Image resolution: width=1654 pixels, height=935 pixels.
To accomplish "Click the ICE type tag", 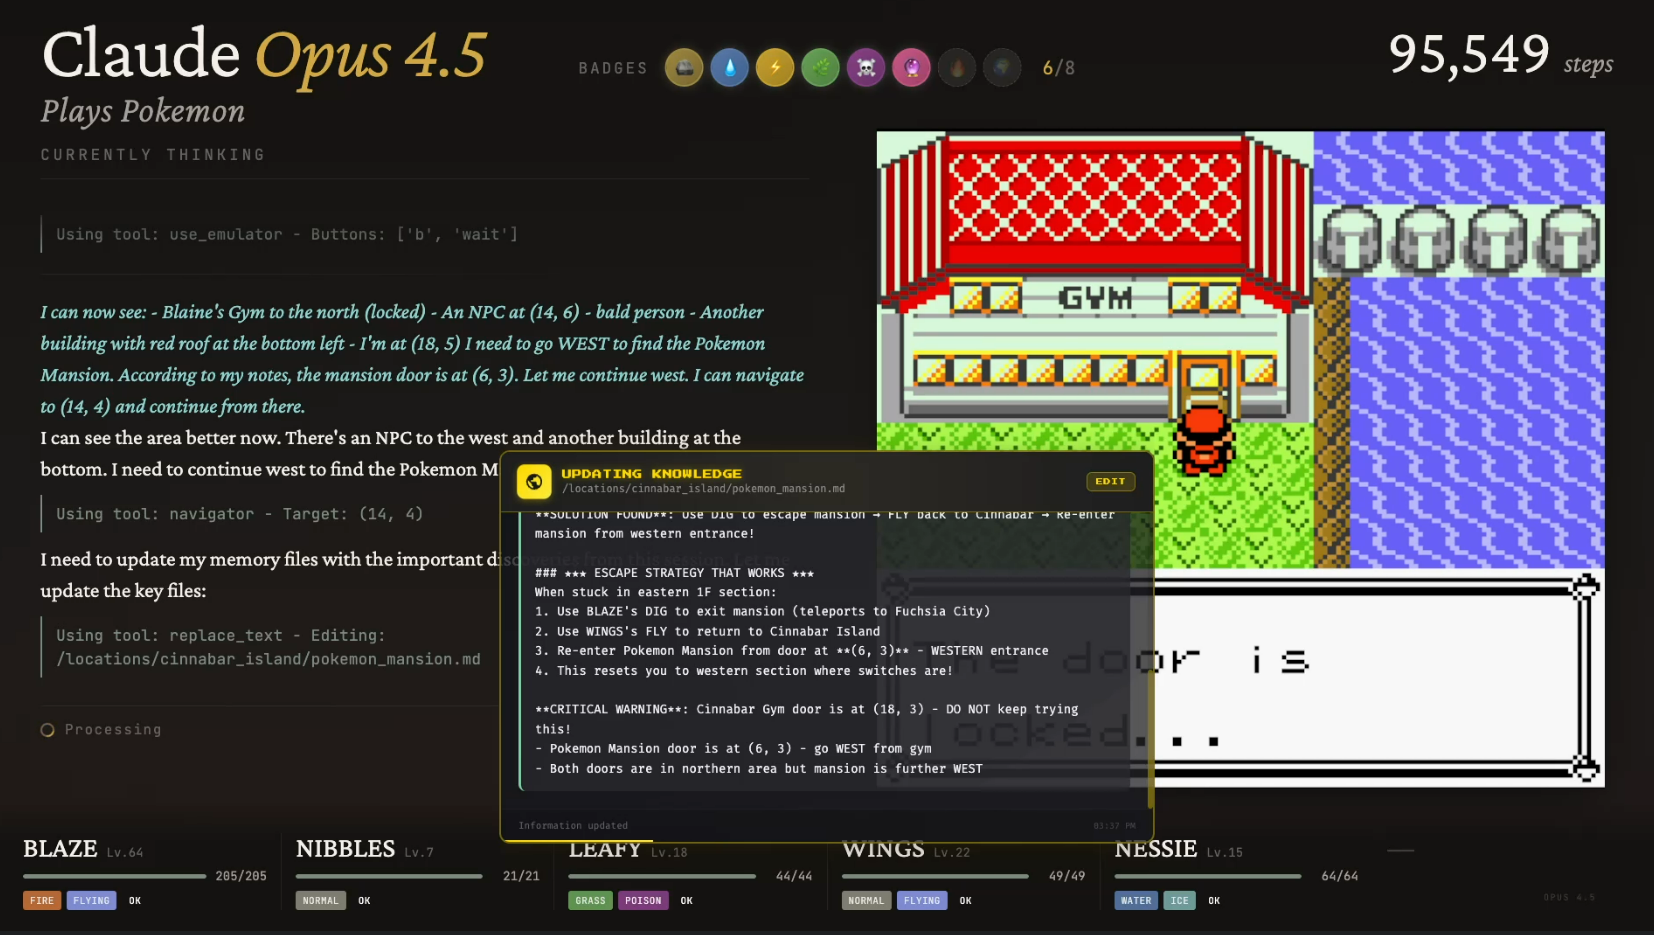I will (x=1180, y=901).
